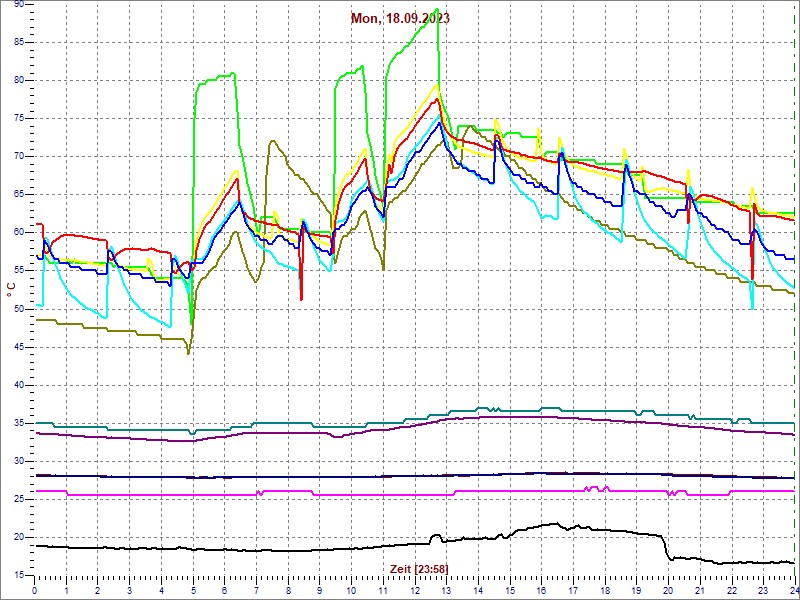The height and width of the screenshot is (600, 800).
Task: Click hour 14 on the time axis
Action: 478,590
